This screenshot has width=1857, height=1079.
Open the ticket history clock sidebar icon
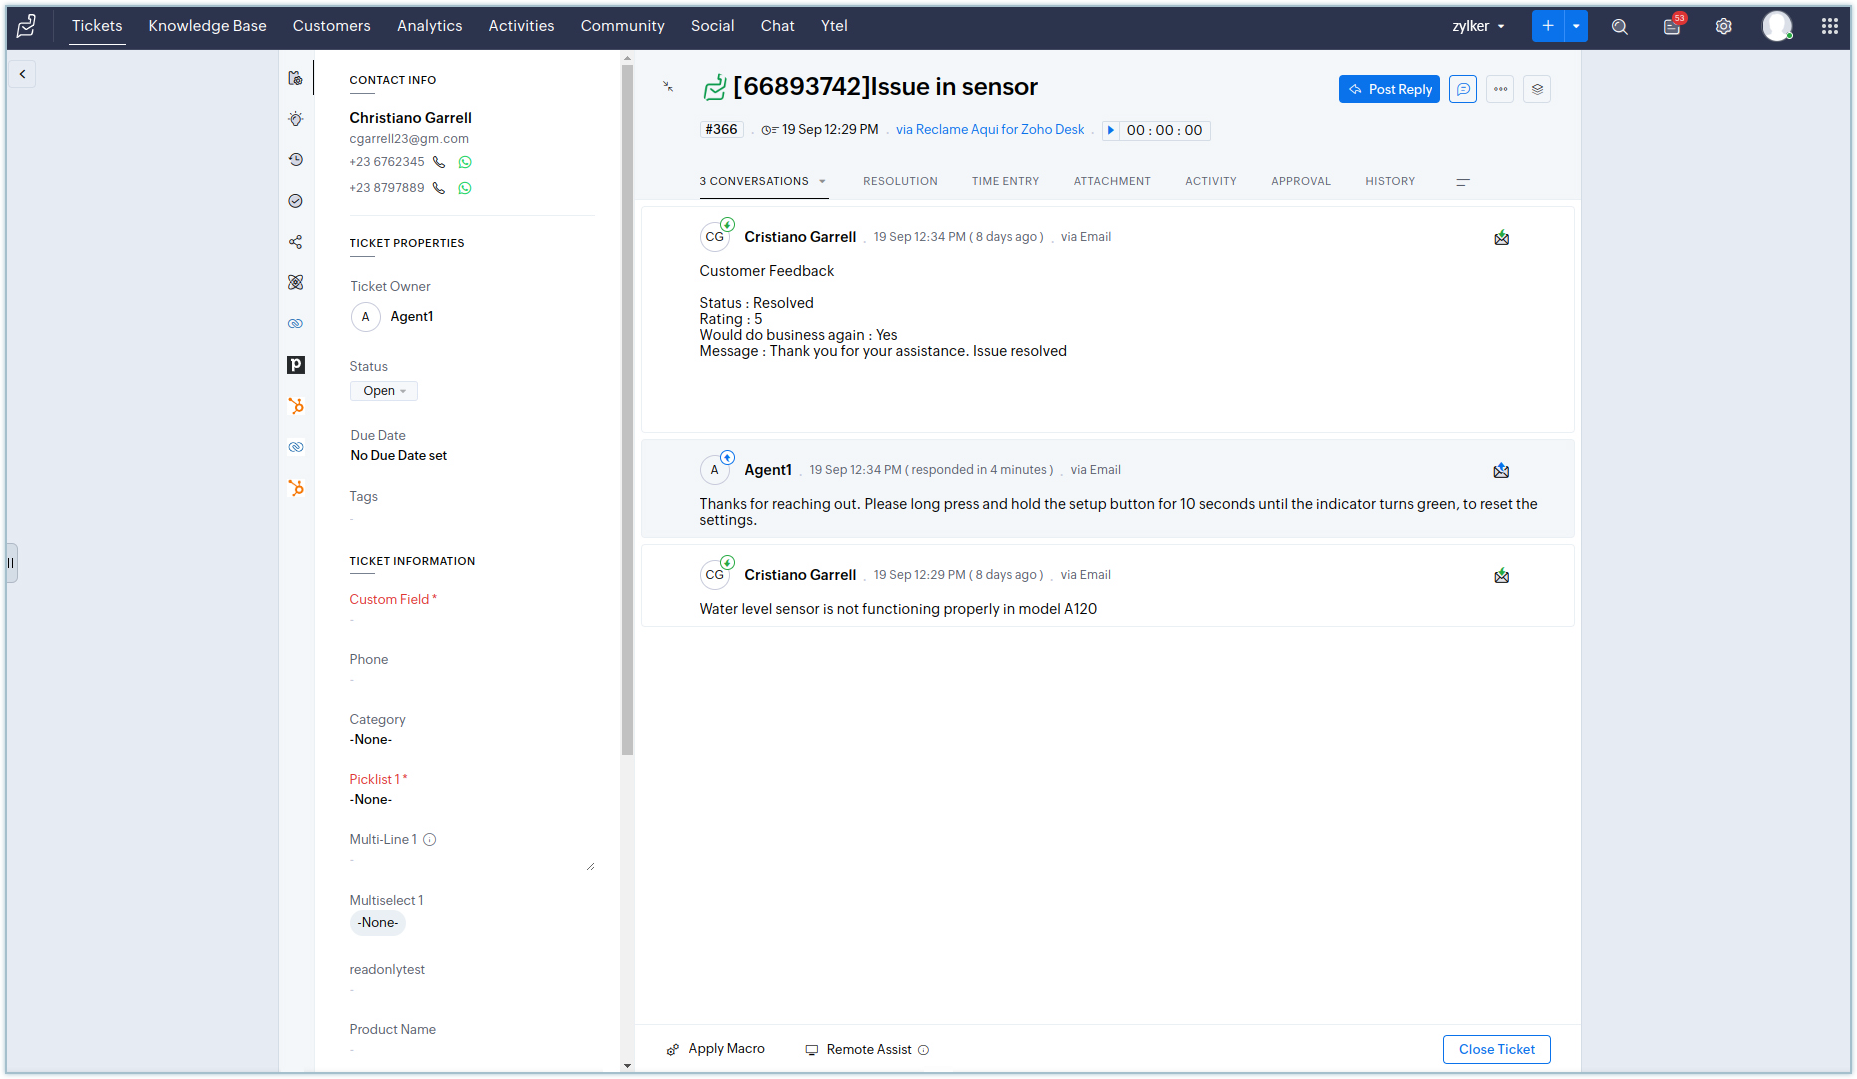(296, 160)
